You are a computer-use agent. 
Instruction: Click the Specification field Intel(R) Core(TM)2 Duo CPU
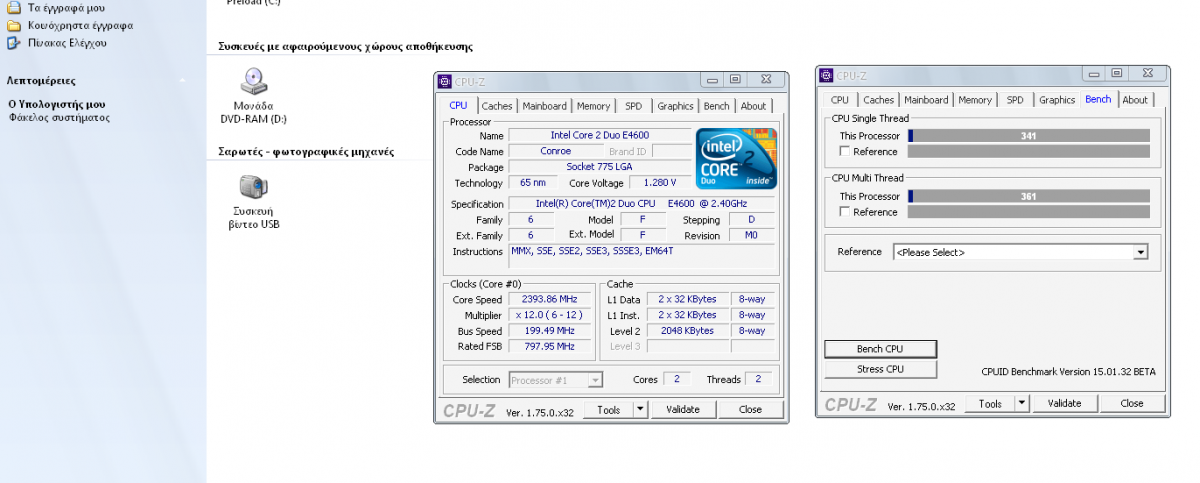click(643, 204)
